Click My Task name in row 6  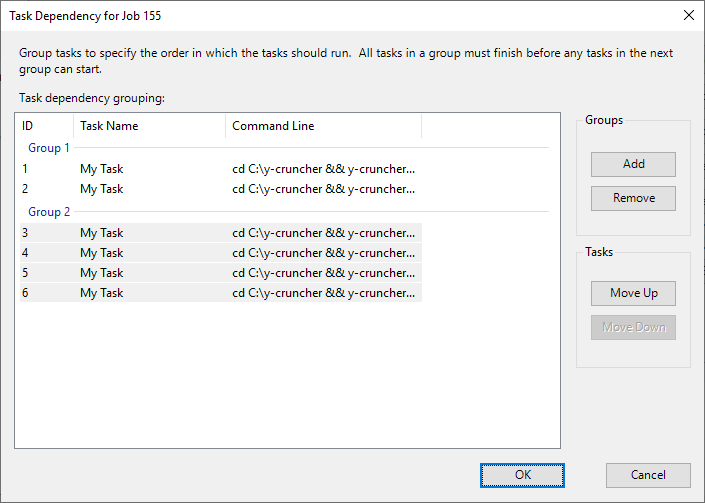102,293
